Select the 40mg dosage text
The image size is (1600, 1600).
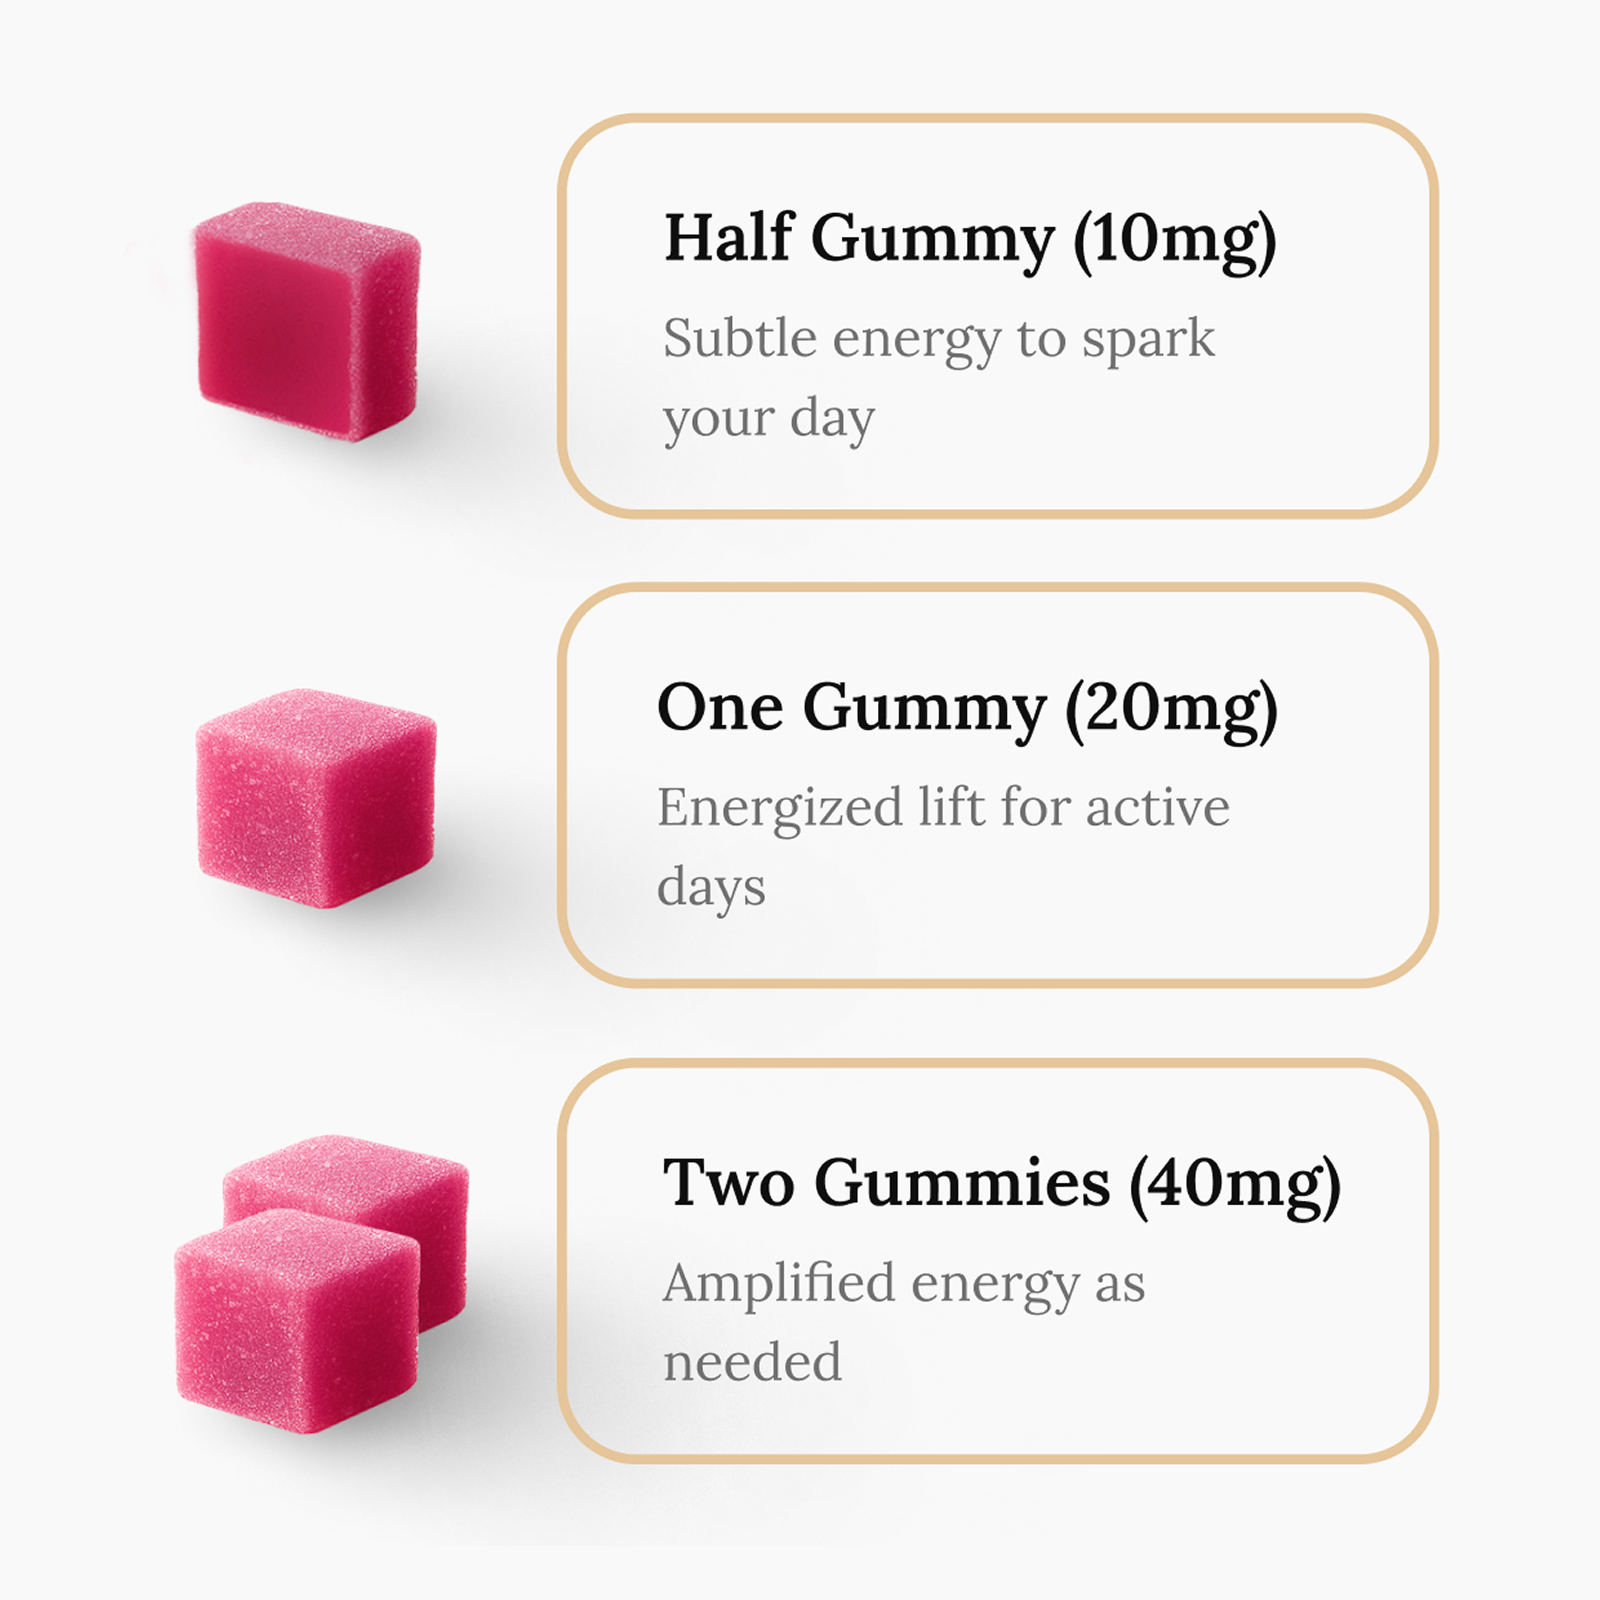(x=1236, y=1184)
